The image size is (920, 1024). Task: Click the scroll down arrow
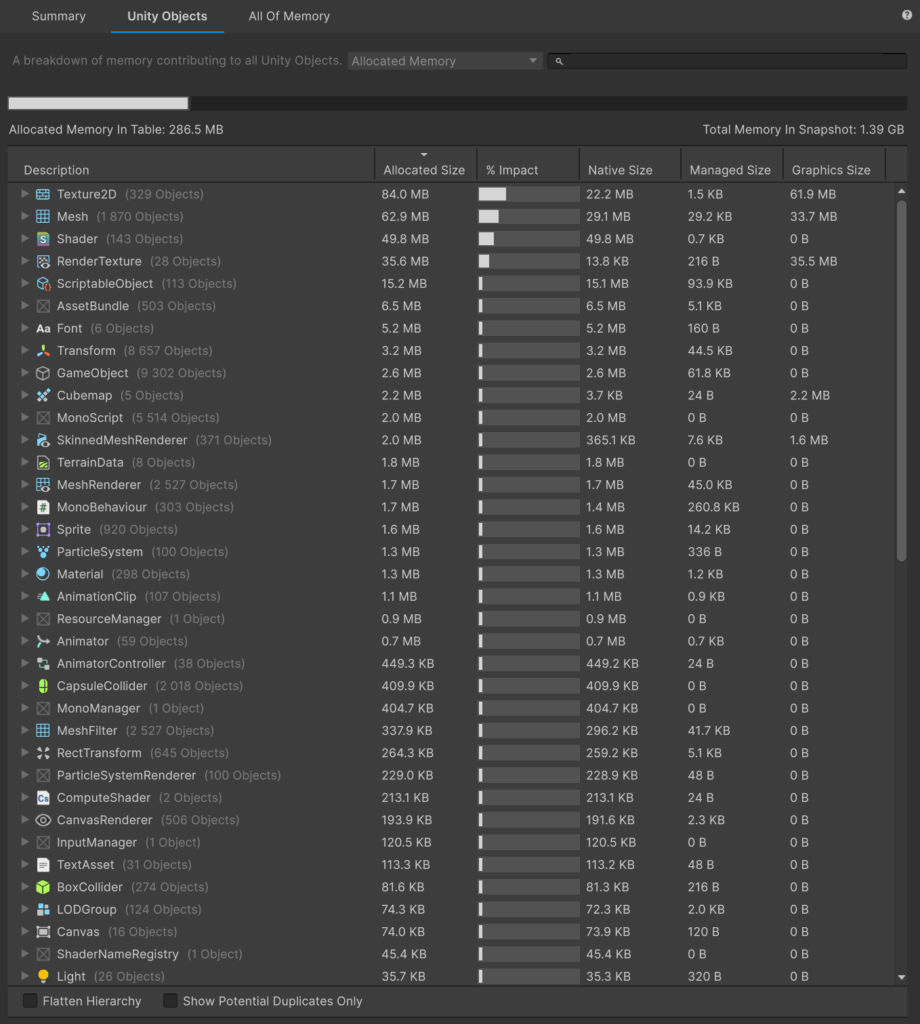pos(901,978)
